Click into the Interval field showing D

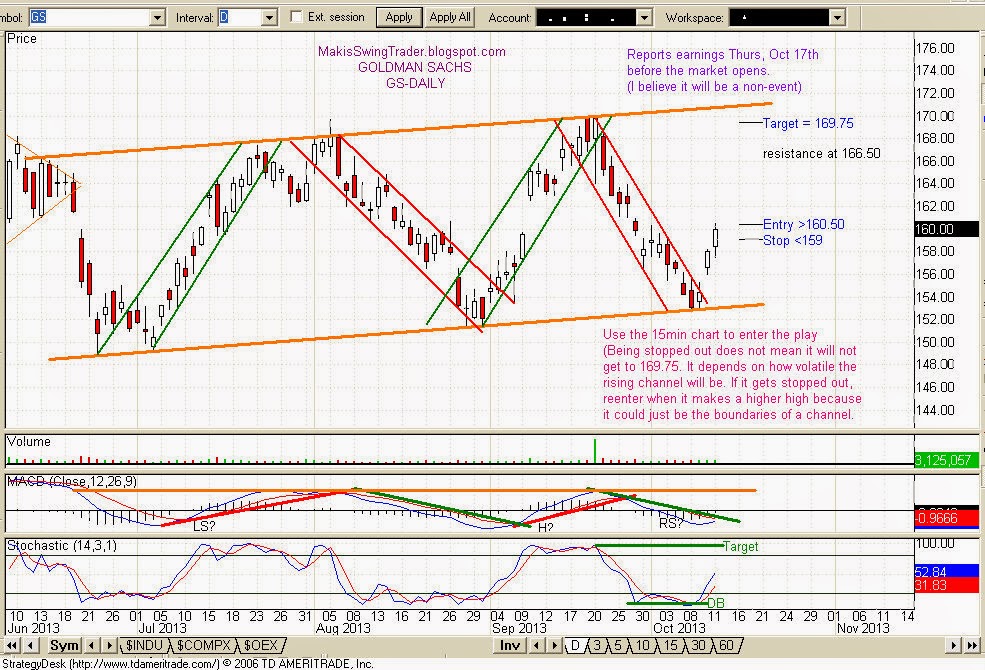tap(240, 18)
